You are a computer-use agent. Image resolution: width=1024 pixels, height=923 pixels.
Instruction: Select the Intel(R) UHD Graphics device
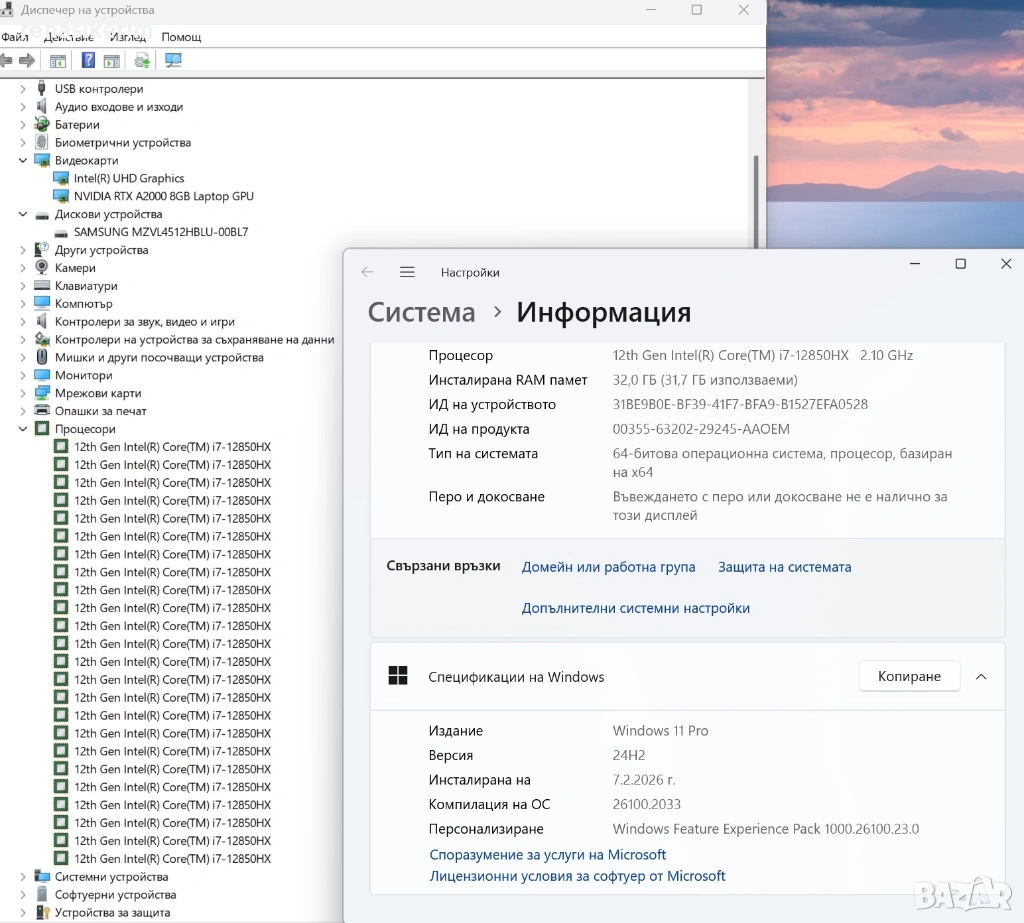point(129,178)
